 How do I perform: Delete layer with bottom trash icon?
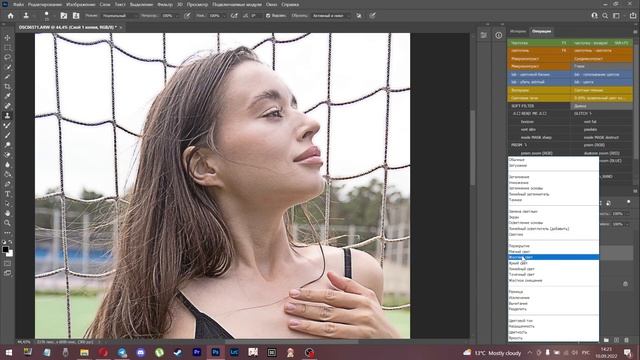[x=626, y=340]
